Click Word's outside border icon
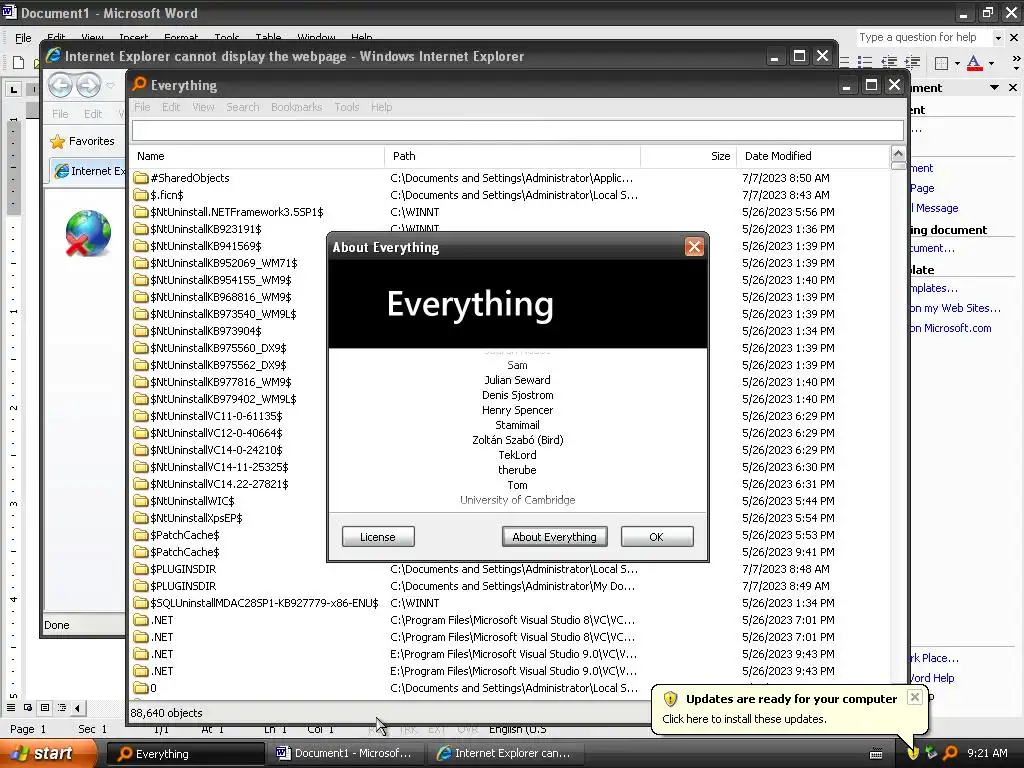Image resolution: width=1024 pixels, height=768 pixels. pos(941,63)
